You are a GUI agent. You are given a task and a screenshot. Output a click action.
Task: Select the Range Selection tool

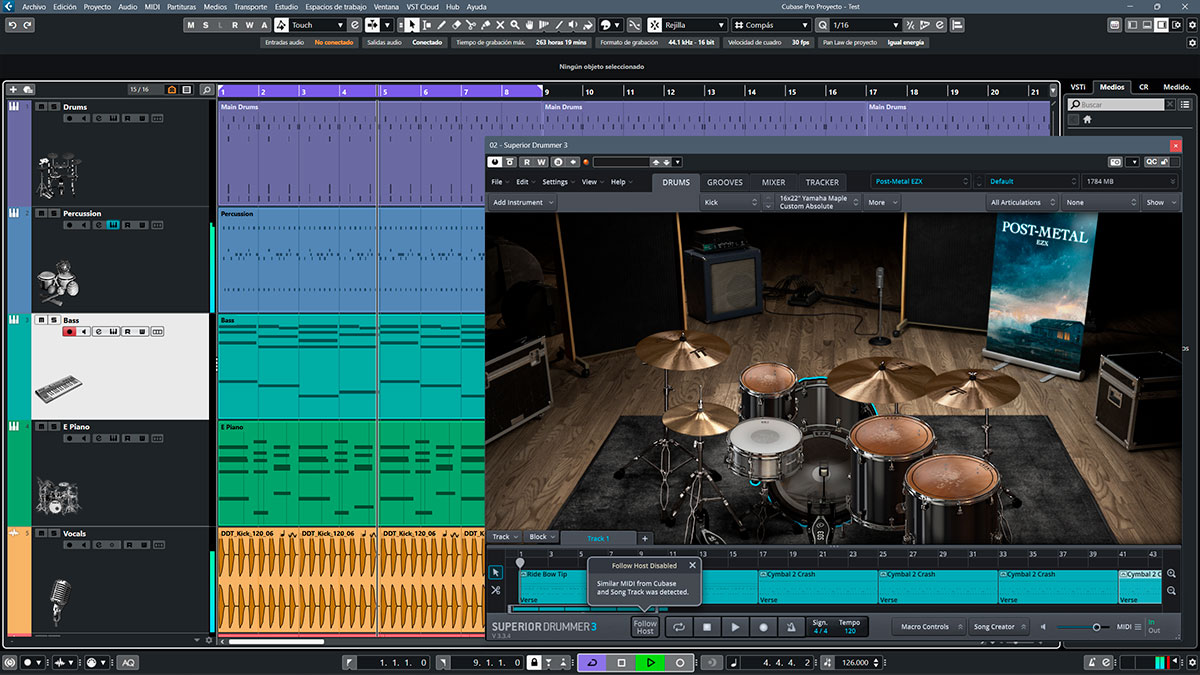pyautogui.click(x=427, y=25)
